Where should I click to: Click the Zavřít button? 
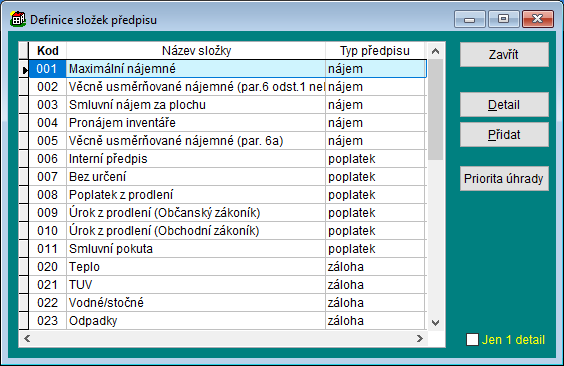(x=504, y=55)
